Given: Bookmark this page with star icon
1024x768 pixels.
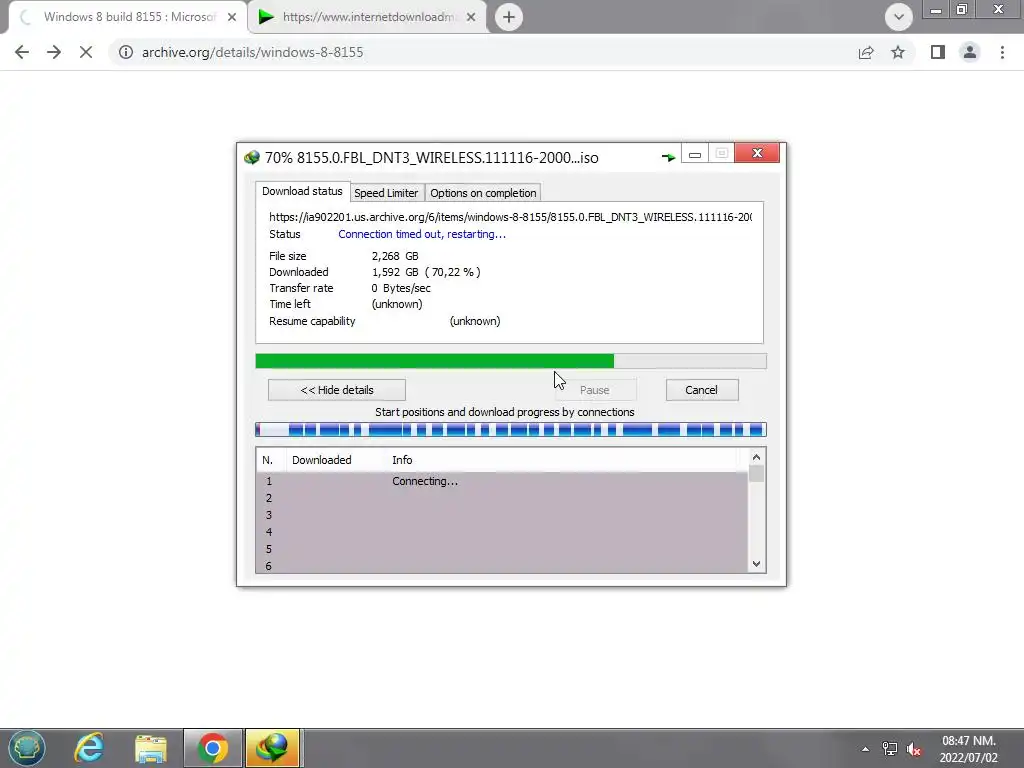Looking at the screenshot, I should [x=898, y=52].
